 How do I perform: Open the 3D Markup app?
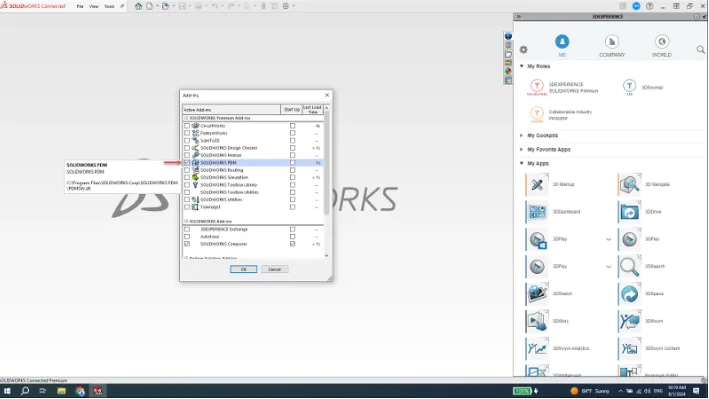tap(537, 185)
